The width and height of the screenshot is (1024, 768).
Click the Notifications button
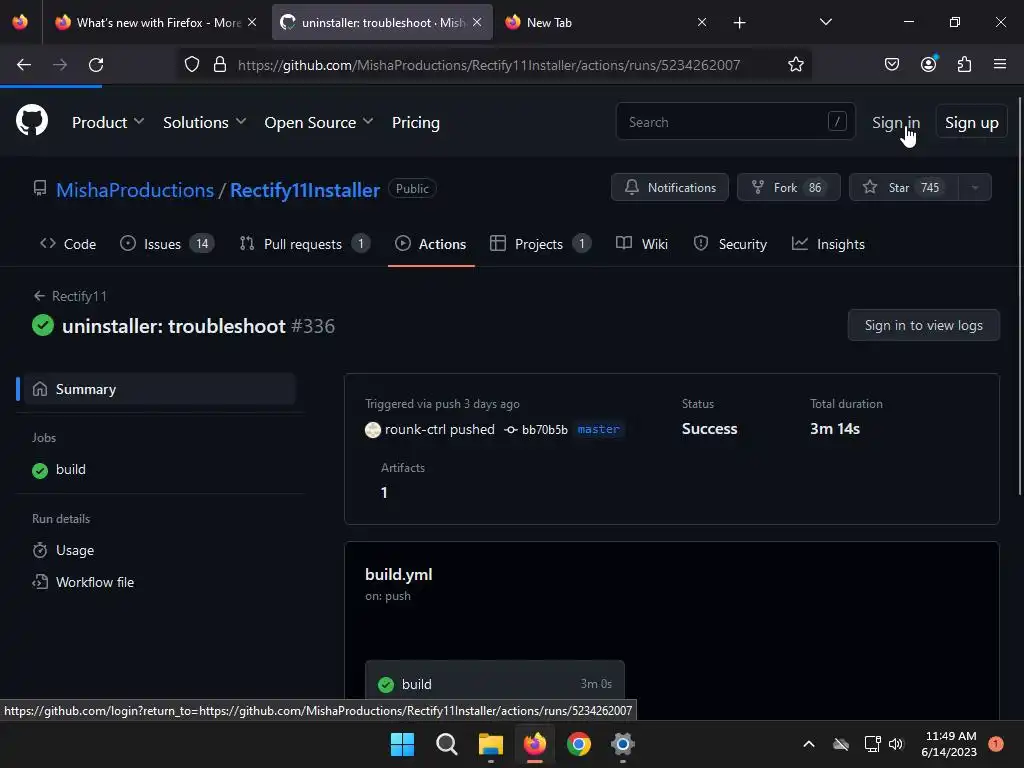tap(669, 187)
